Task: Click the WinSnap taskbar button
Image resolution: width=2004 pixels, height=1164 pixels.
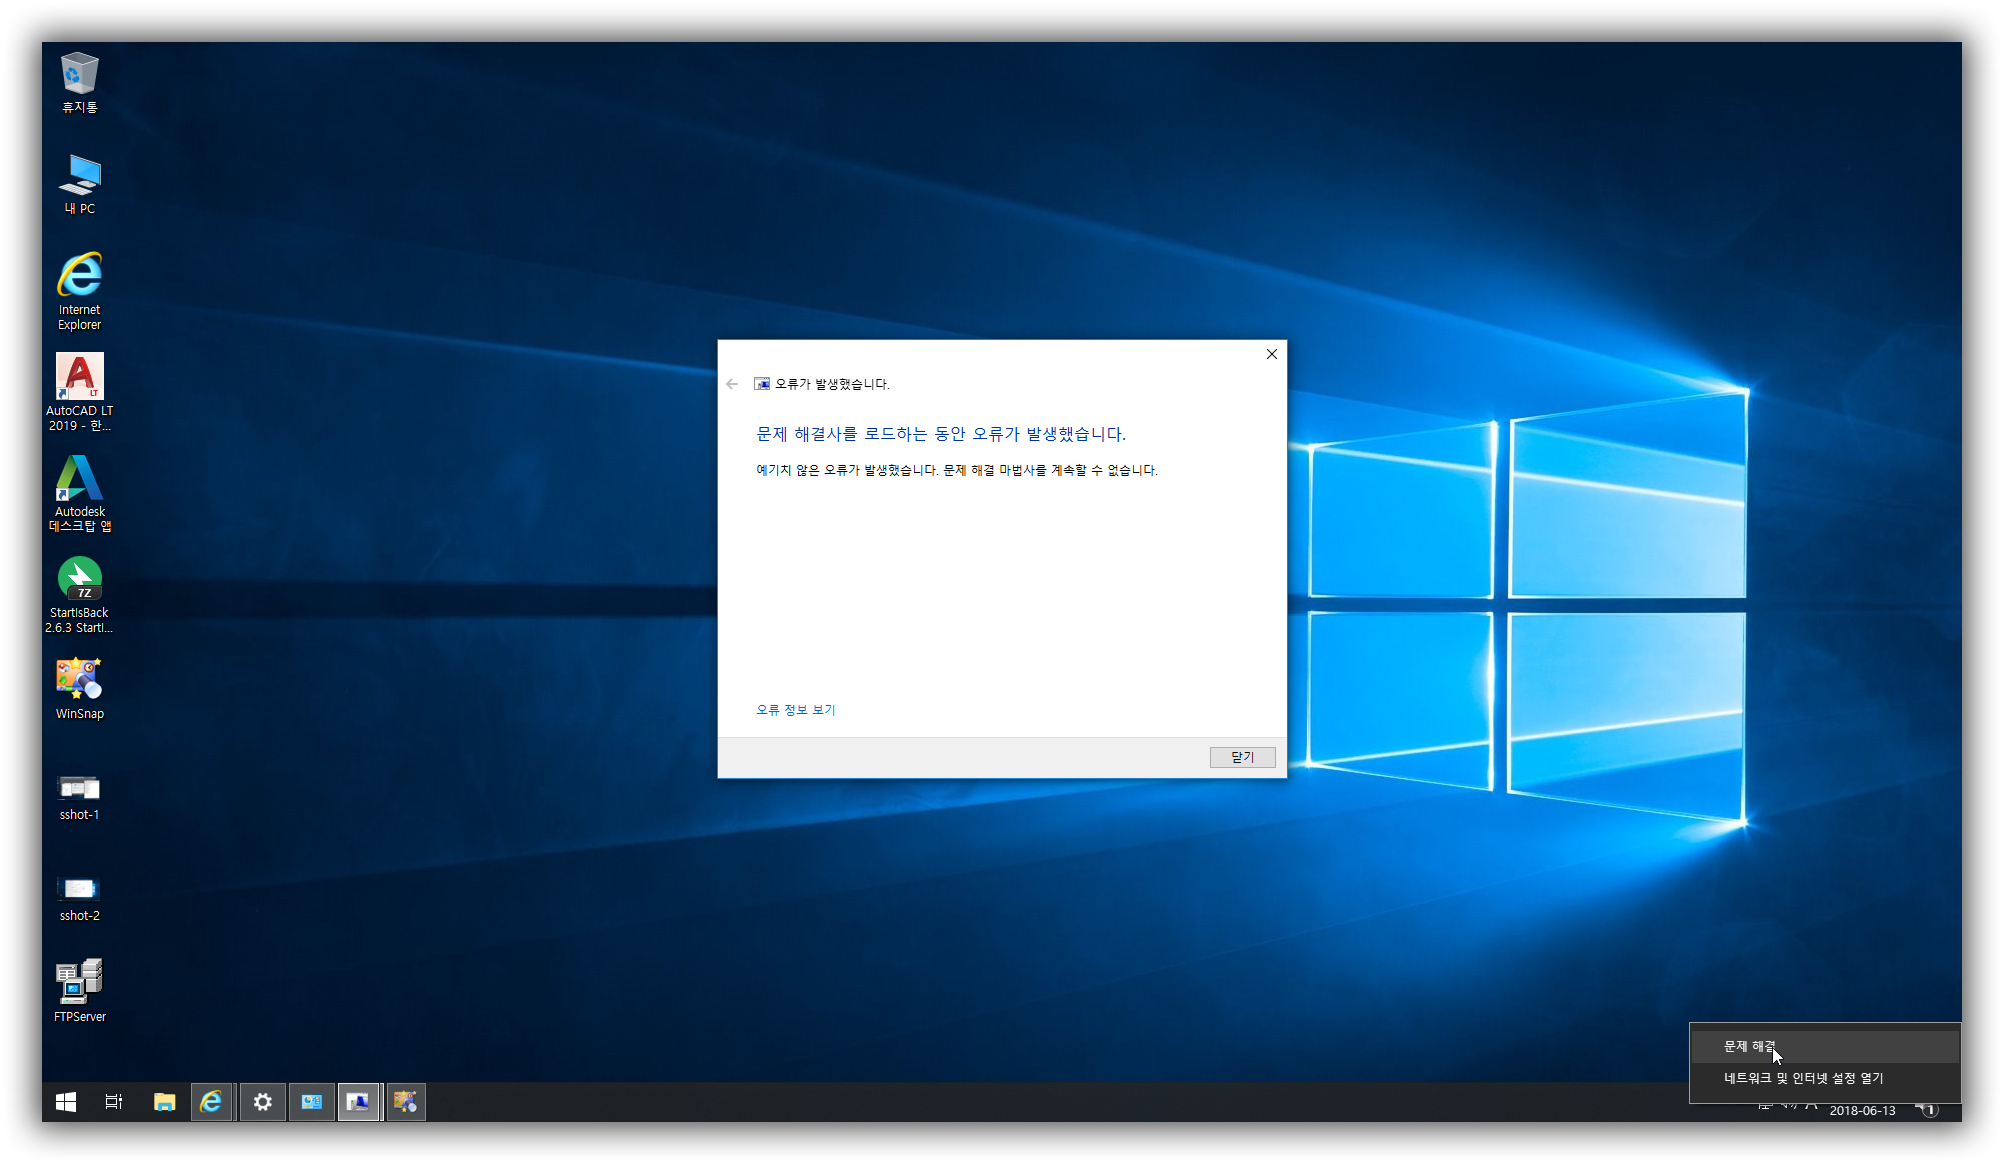Action: (x=406, y=1102)
